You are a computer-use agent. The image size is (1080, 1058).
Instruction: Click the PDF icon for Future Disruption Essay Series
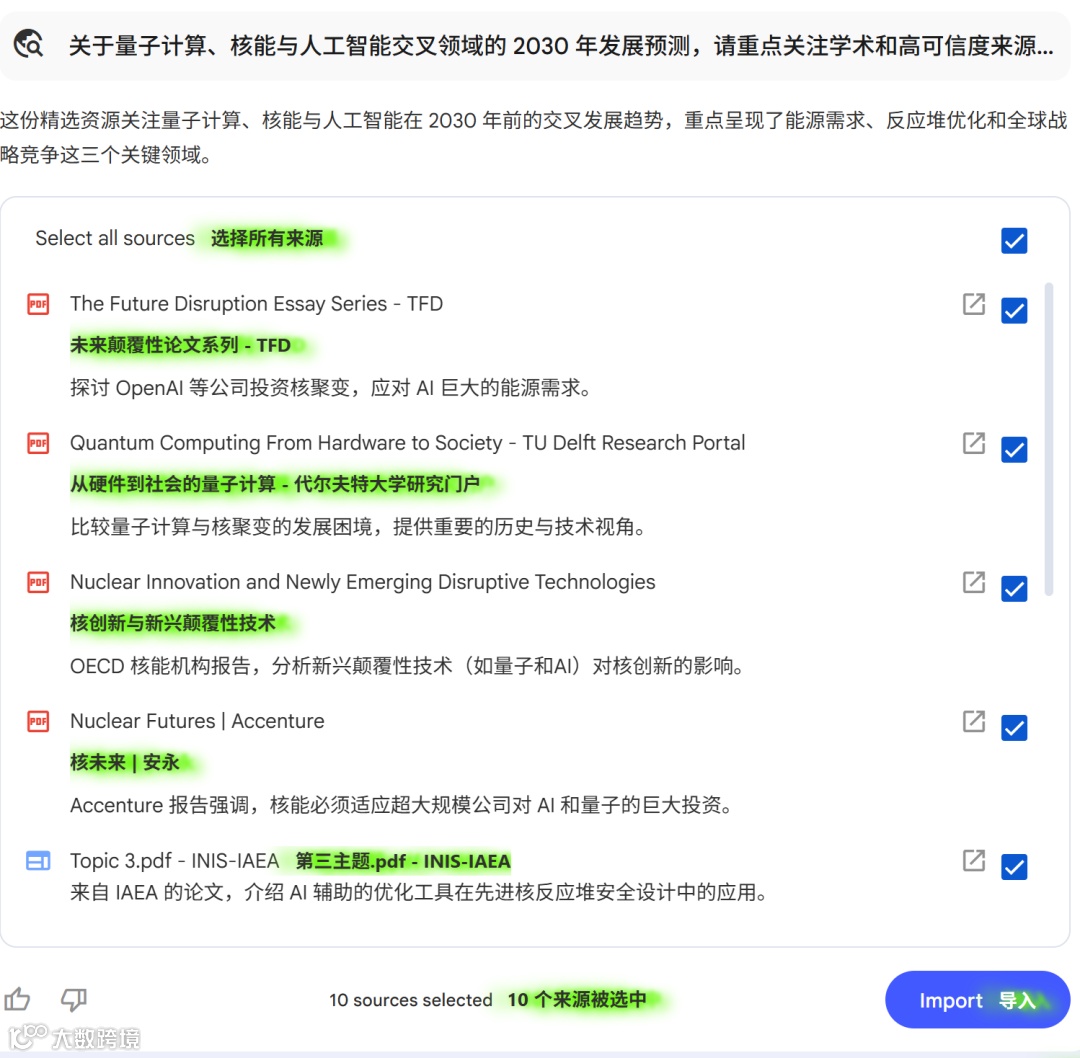38,304
